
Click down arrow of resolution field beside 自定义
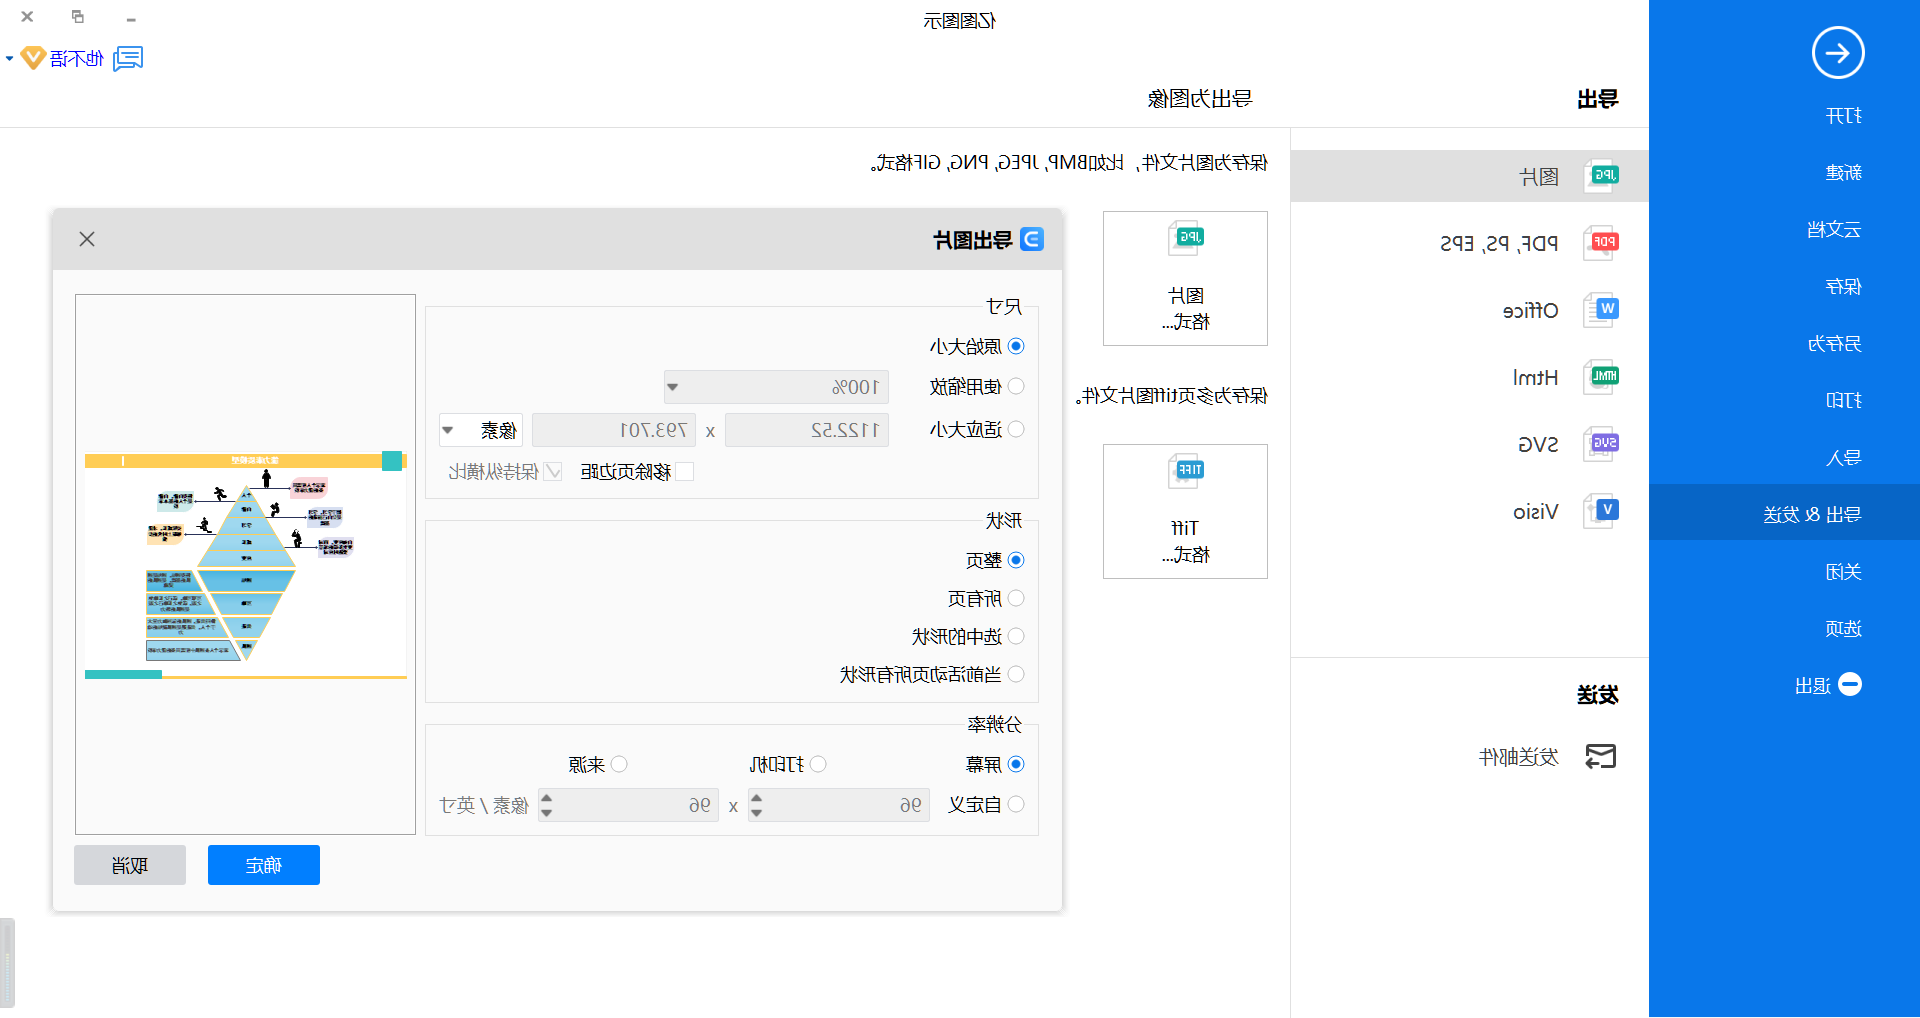tap(757, 812)
